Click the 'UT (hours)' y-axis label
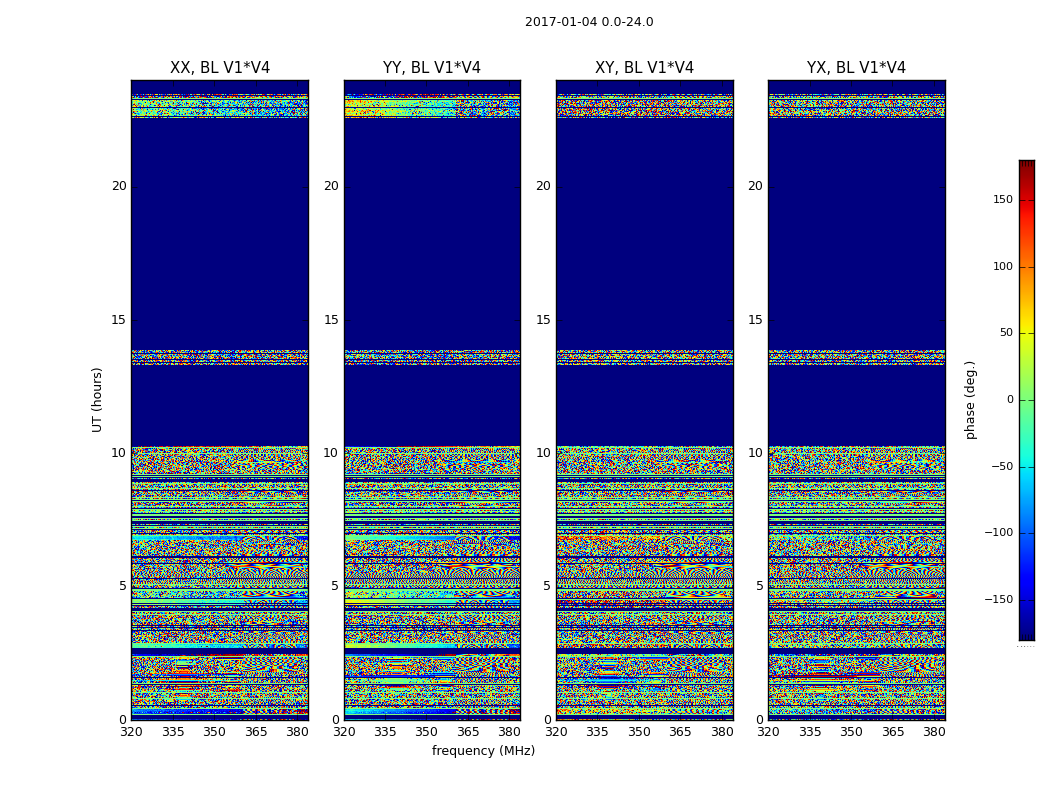This screenshot has height=800, width=1050. coord(97,400)
